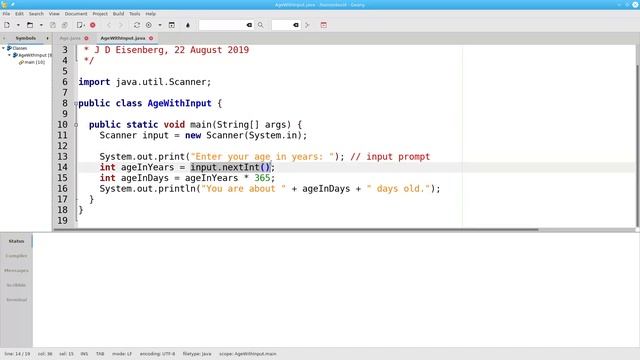
Task: Clear the toolbar search field
Action: coord(249,25)
